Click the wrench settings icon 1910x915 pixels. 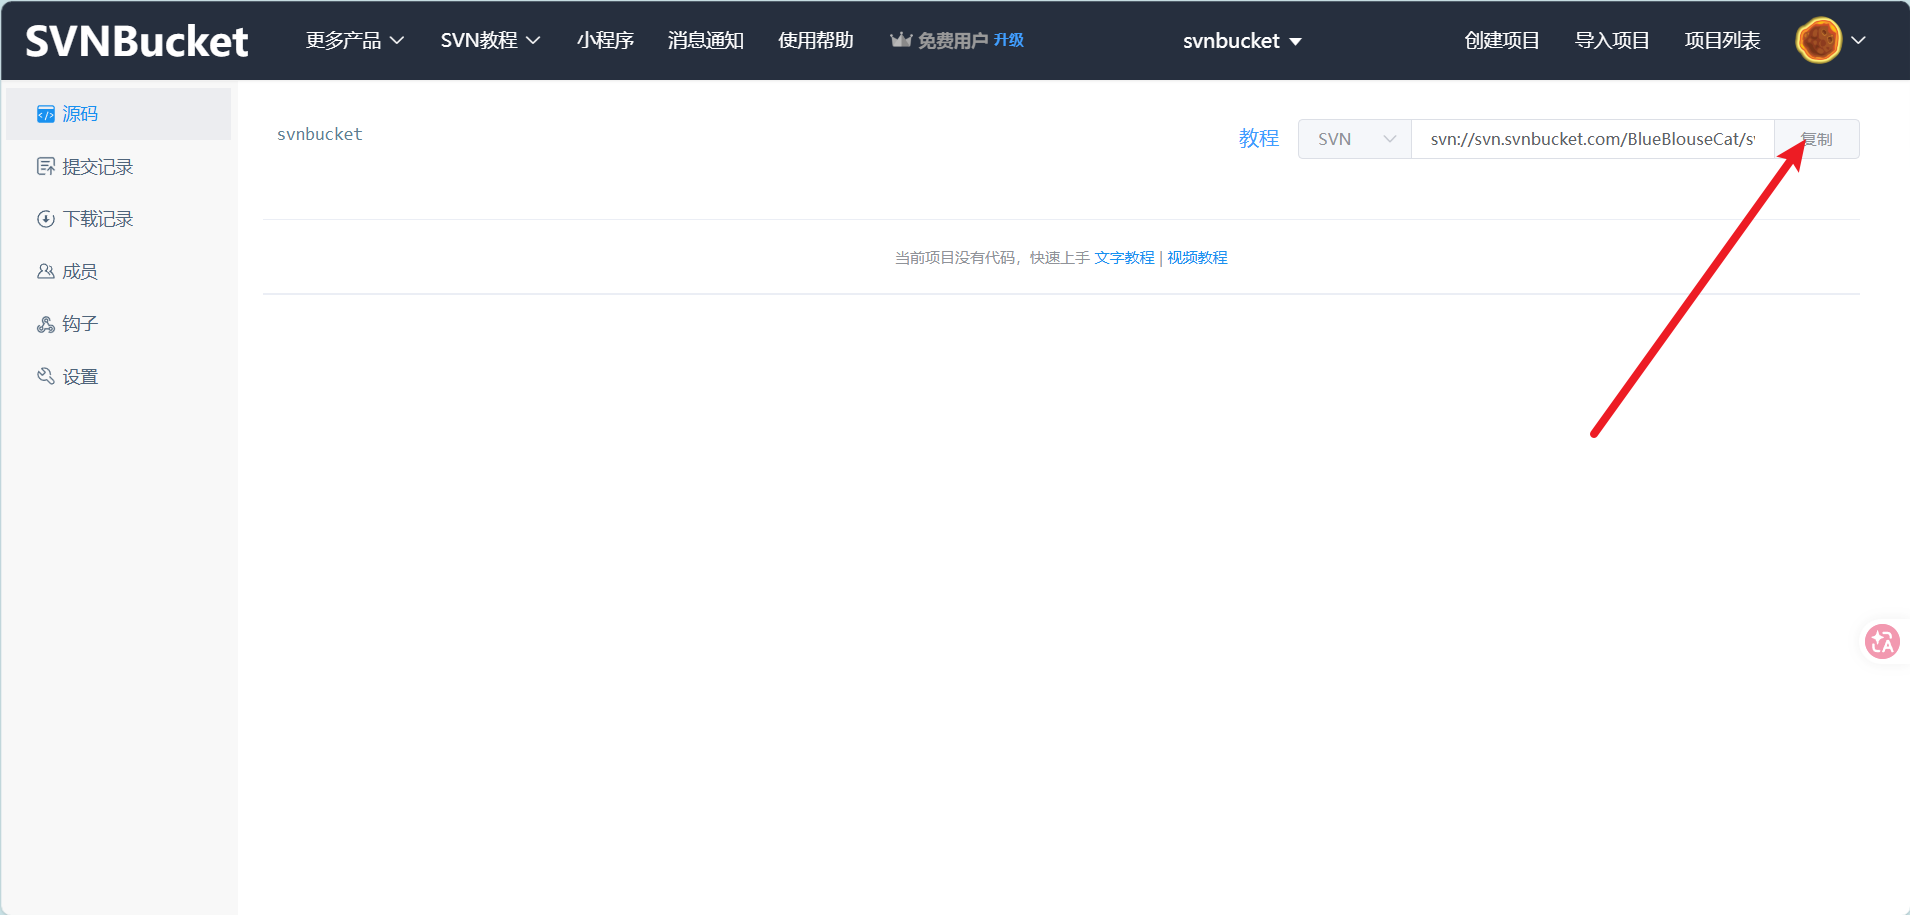point(46,377)
